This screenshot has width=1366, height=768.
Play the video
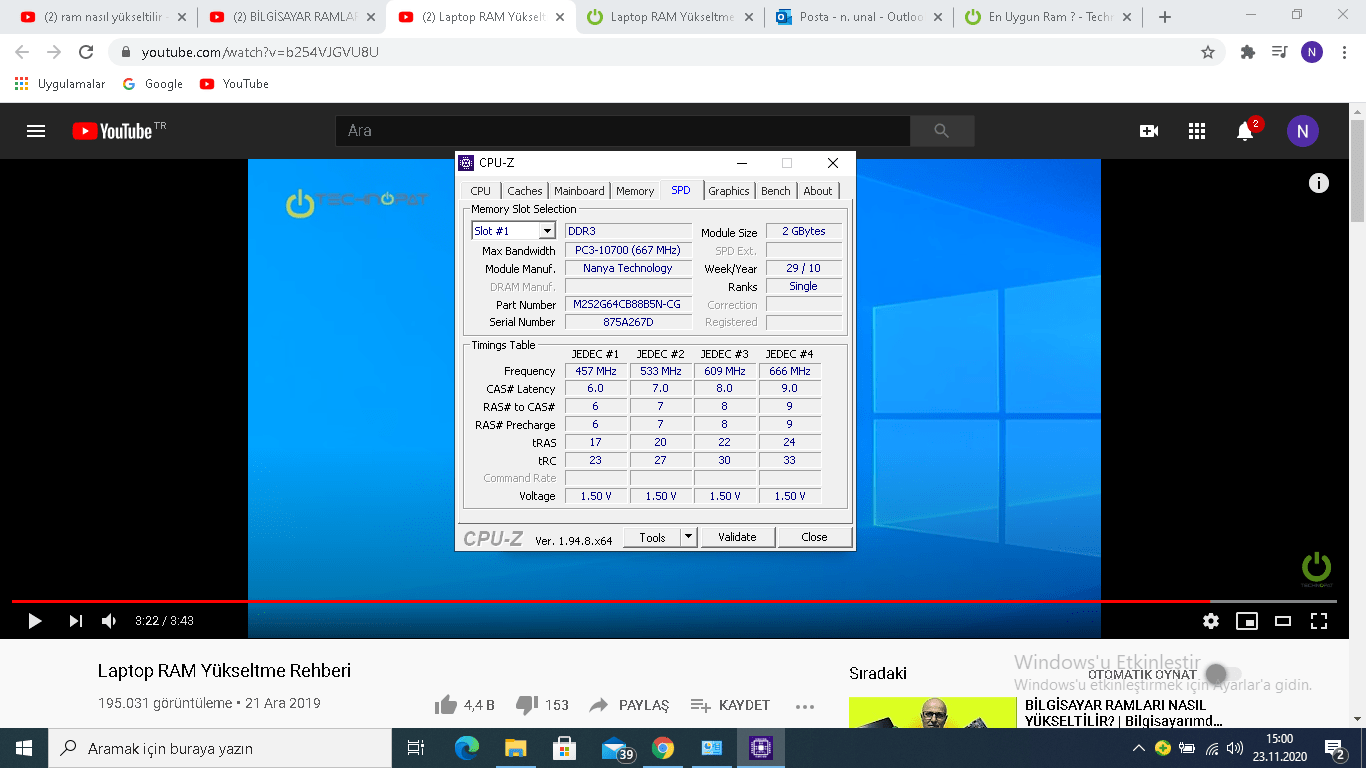pyautogui.click(x=35, y=621)
